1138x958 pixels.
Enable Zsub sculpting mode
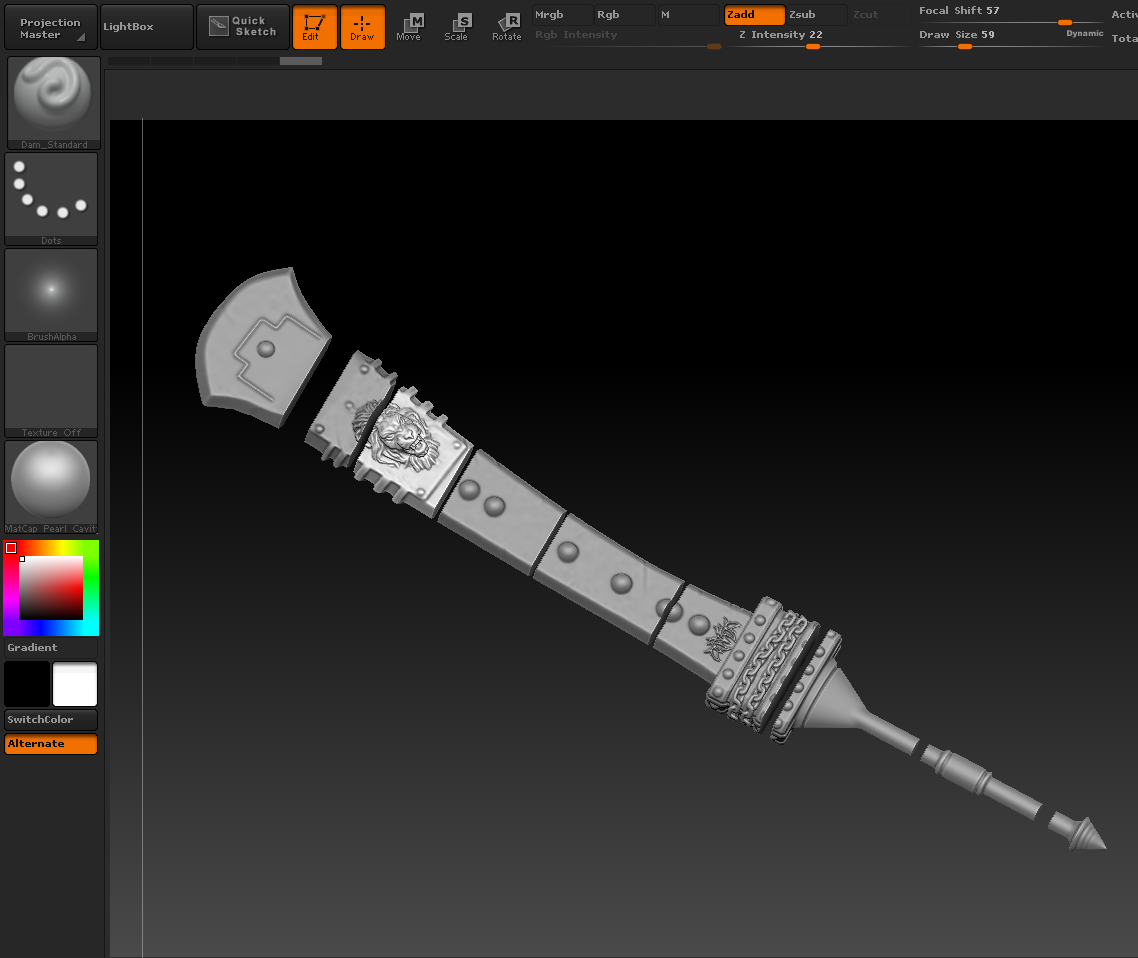[x=815, y=15]
